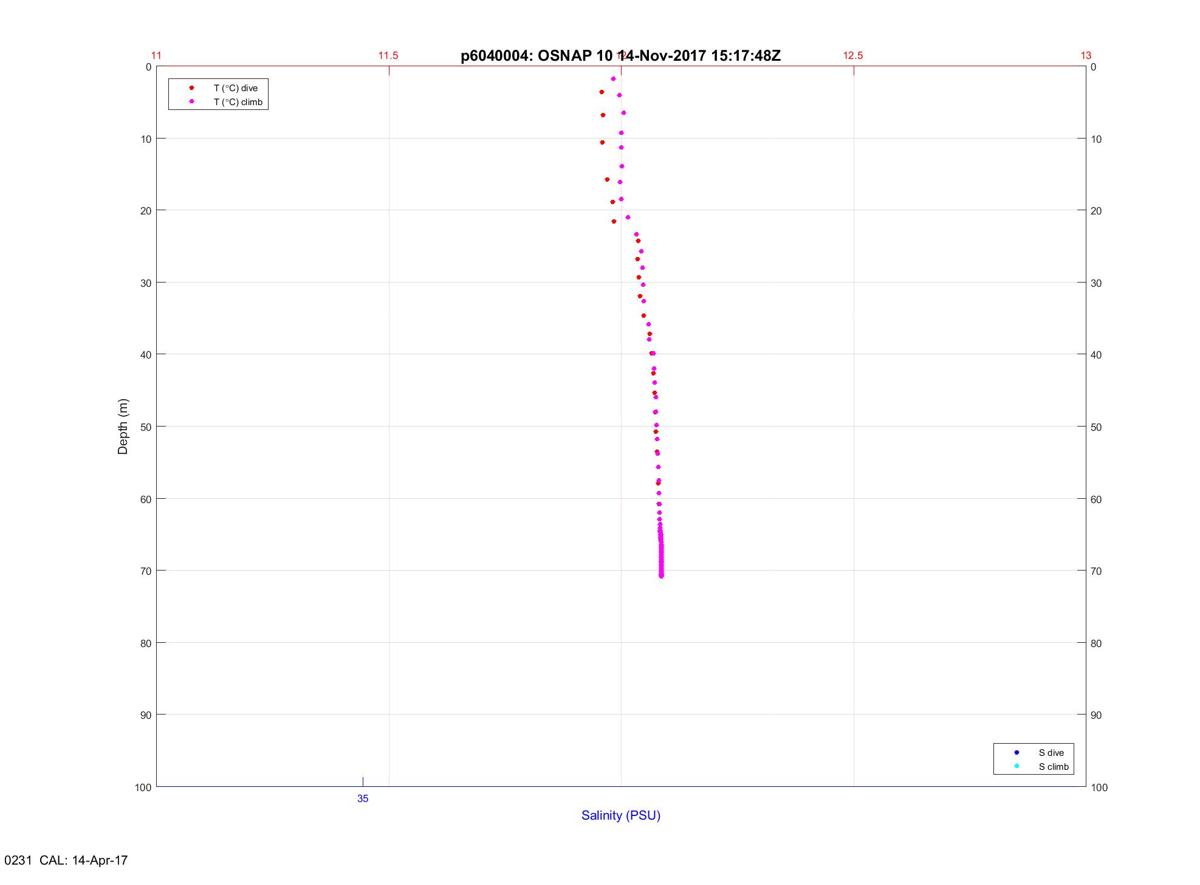Viewport: 1200px width, 885px height.
Task: Click the cyan marker next to S climb
Action: (1016, 767)
